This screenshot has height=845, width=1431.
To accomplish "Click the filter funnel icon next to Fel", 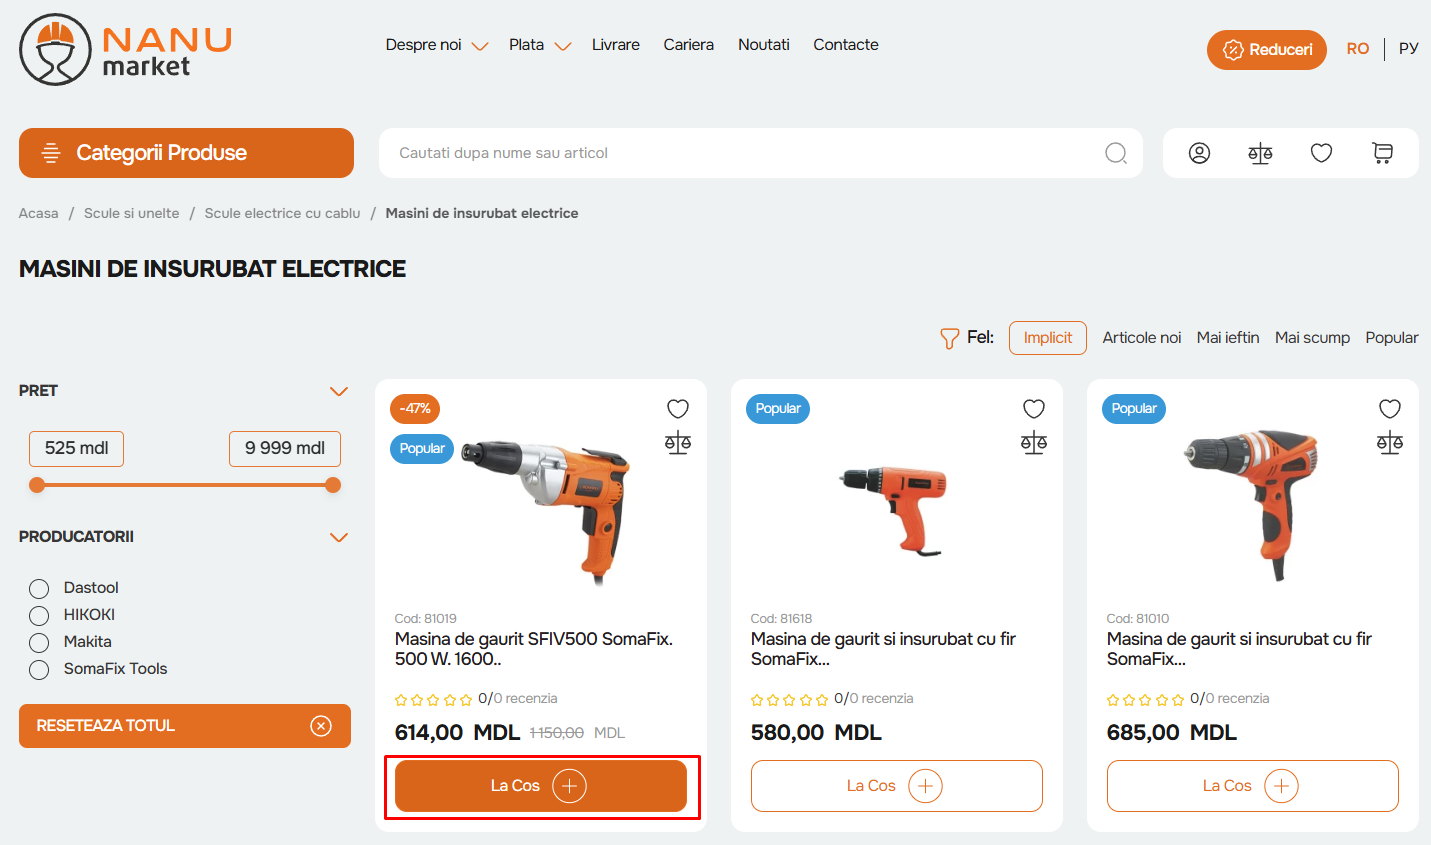I will coord(949,339).
